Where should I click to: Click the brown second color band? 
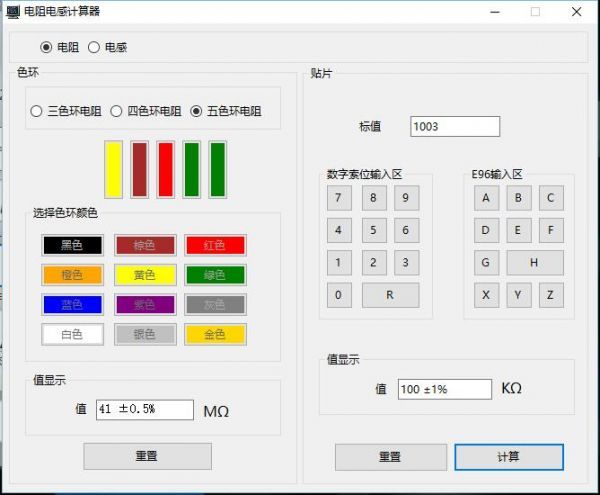tap(140, 169)
